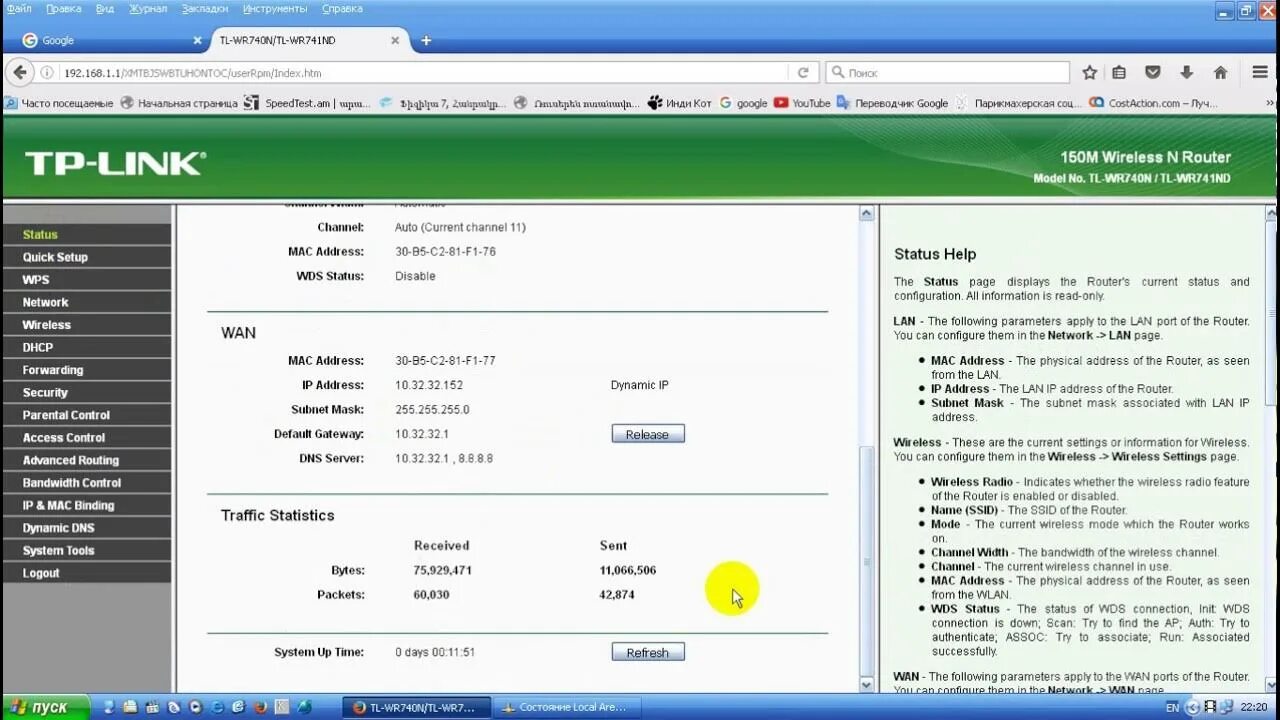1280x720 pixels.
Task: Open the Вид menu
Action: tap(105, 9)
